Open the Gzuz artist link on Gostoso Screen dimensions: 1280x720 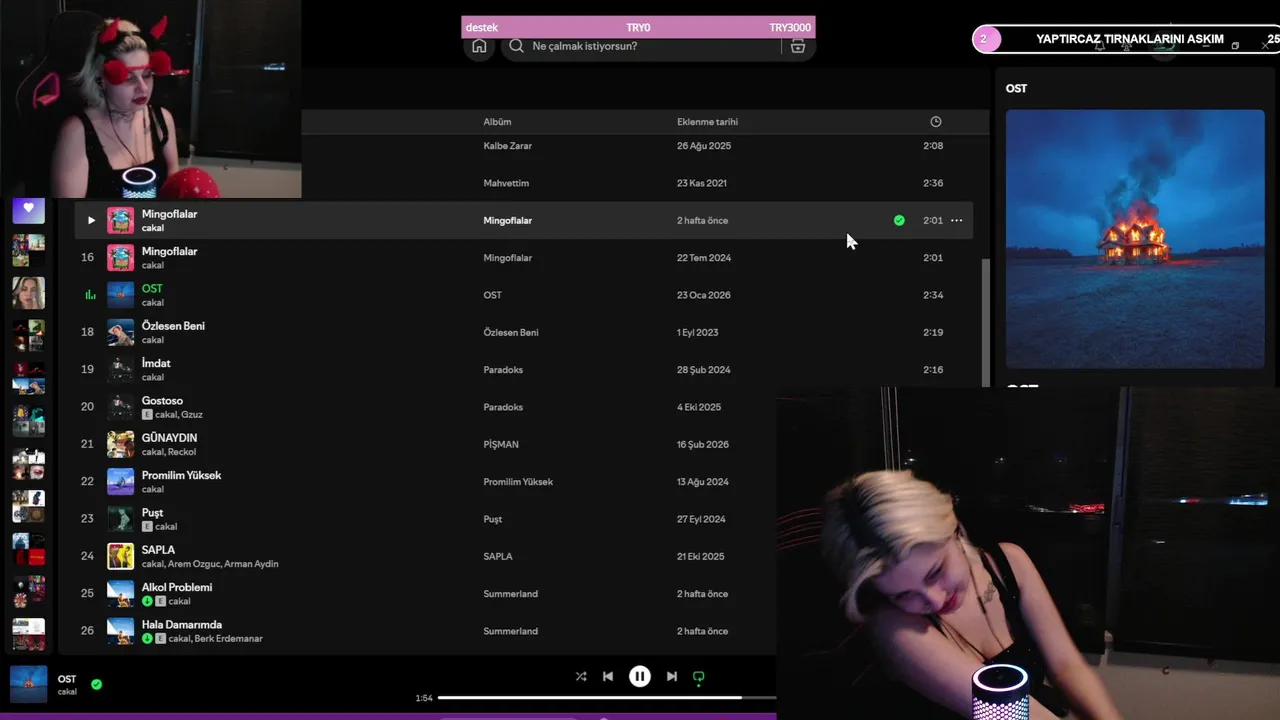[x=192, y=415]
